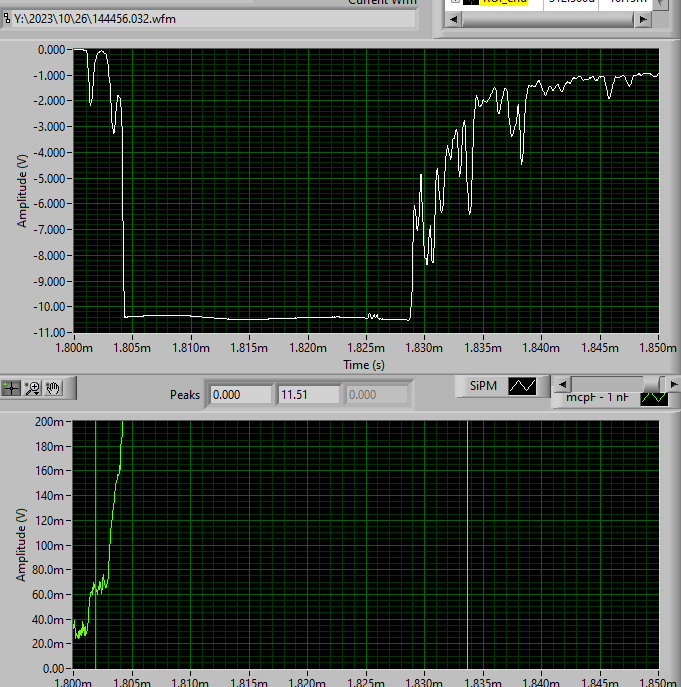
Task: Click the 1.800m x-axis label on upper graph
Action: (x=74, y=348)
